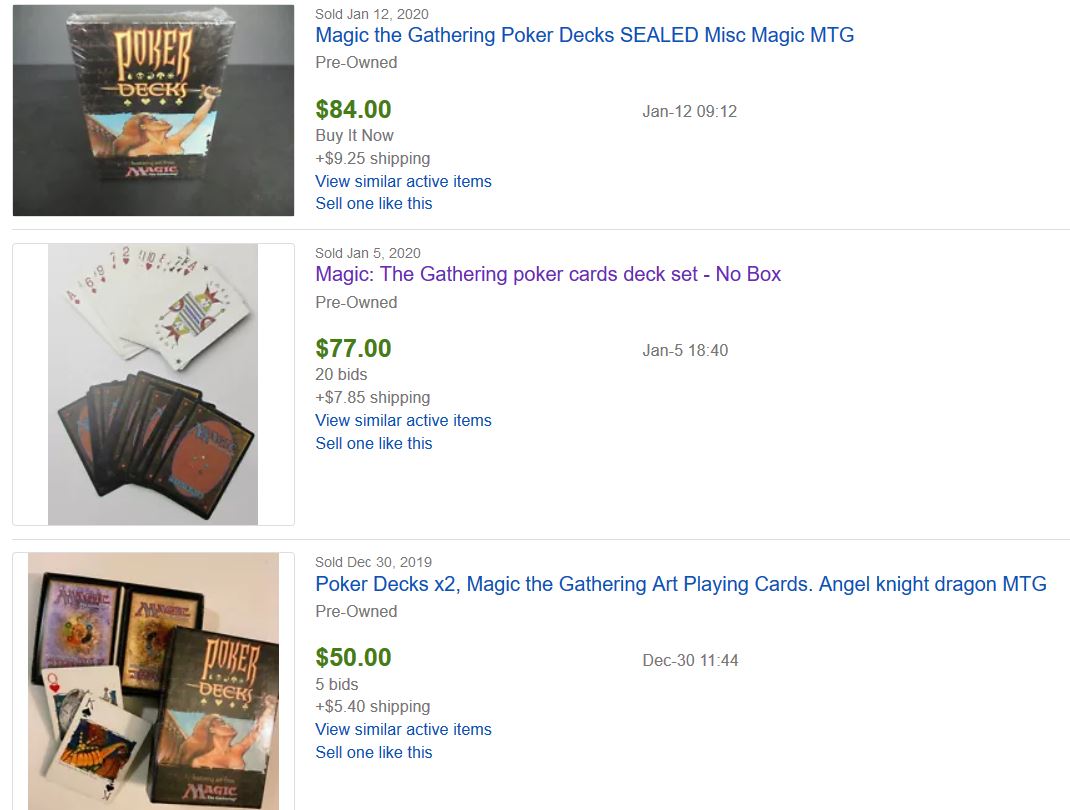View similar active items for the $50.00 listing
This screenshot has height=810, width=1070.
pyautogui.click(x=403, y=729)
